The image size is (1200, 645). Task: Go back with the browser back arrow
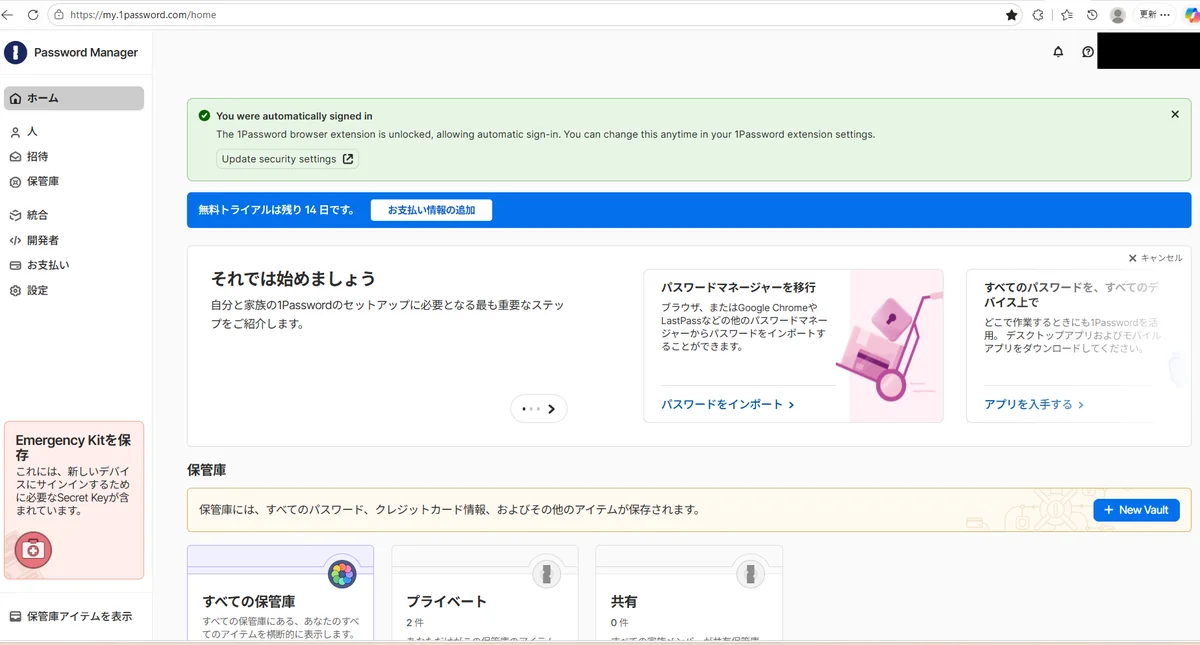[x=9, y=15]
